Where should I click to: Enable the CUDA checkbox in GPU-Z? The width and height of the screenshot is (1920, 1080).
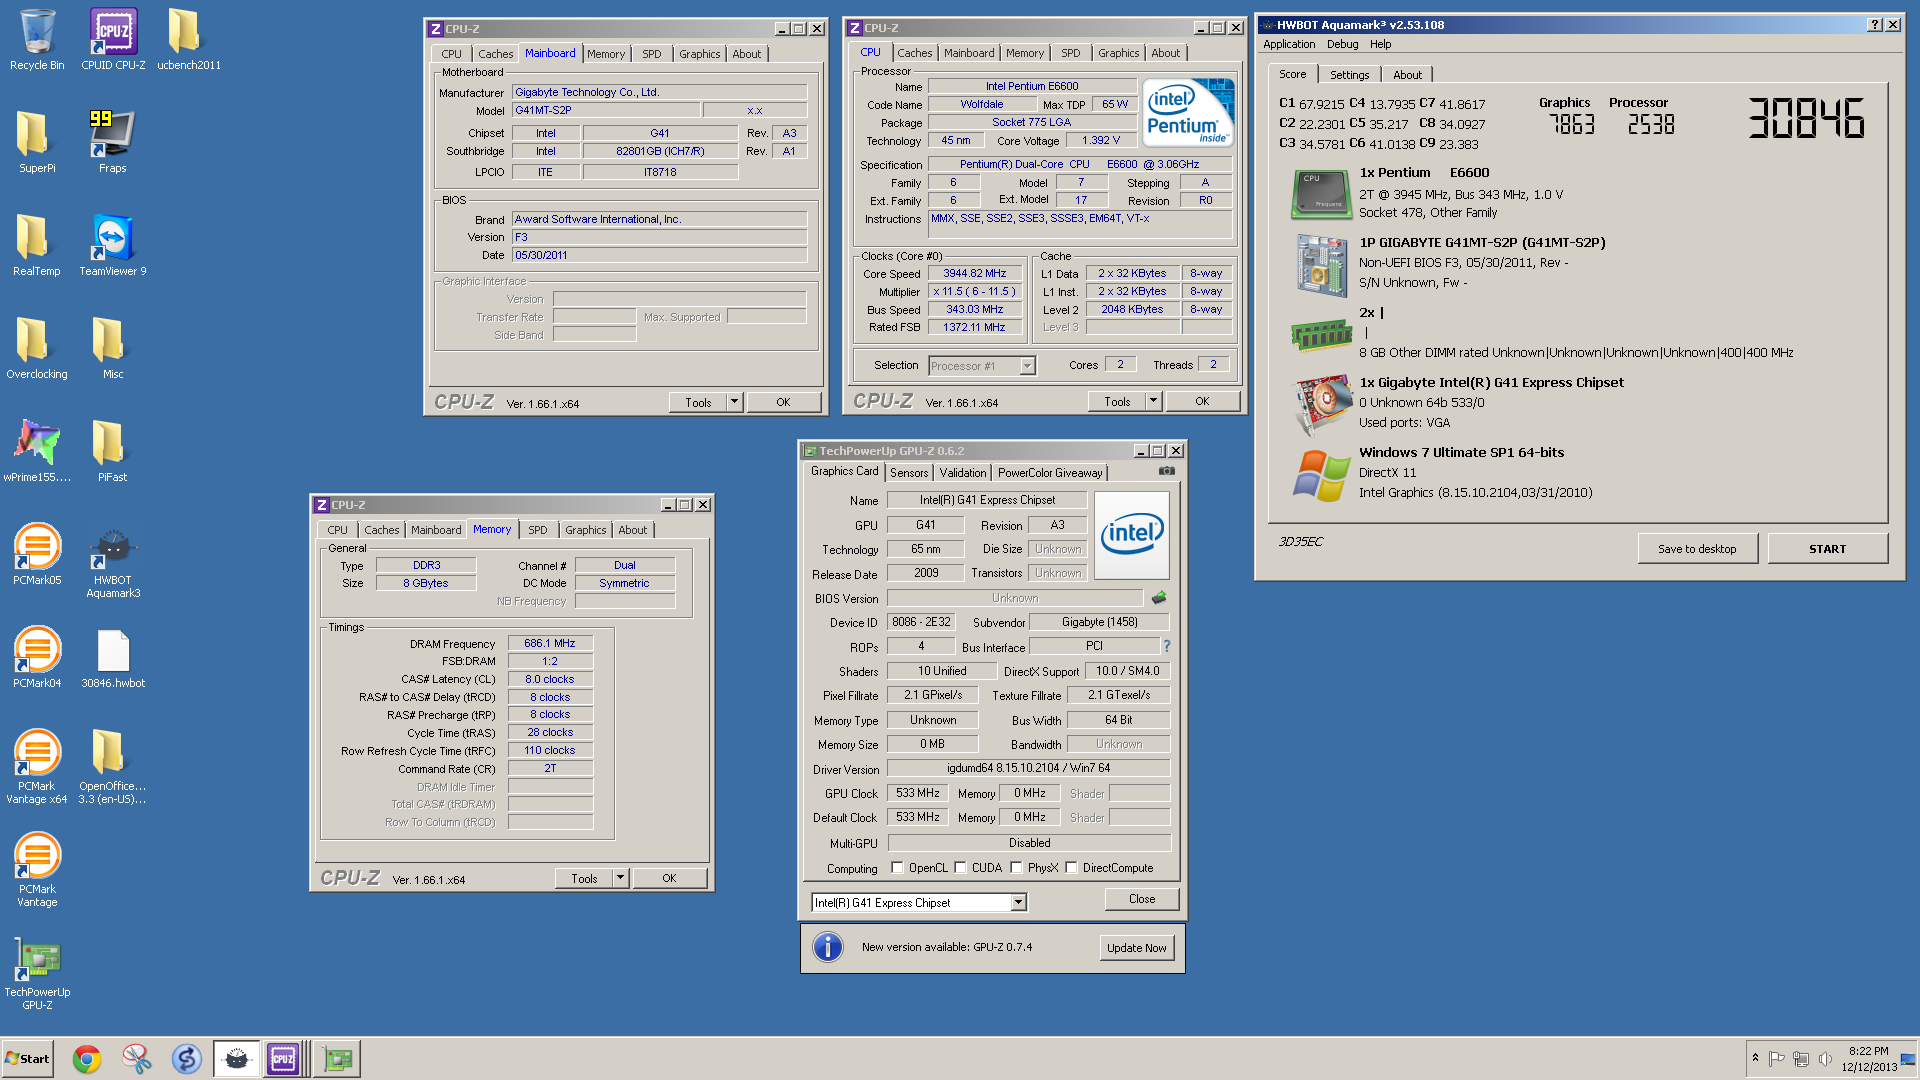960,868
